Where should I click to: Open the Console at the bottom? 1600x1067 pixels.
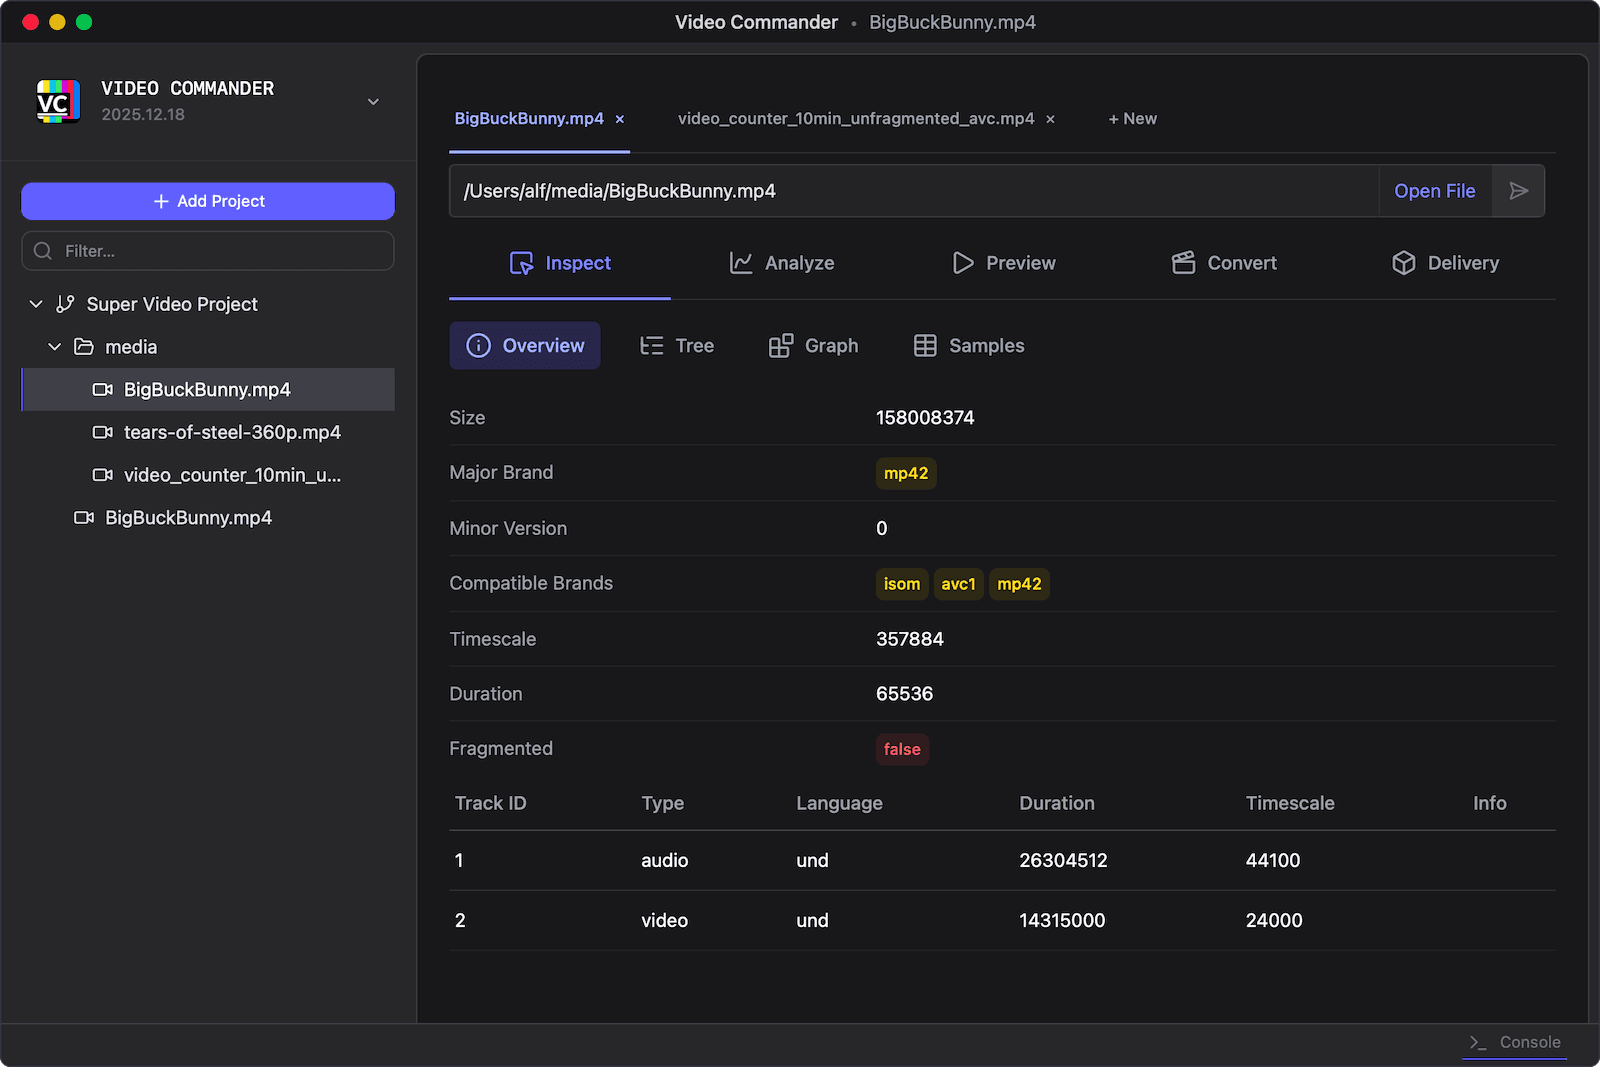tap(1514, 1042)
